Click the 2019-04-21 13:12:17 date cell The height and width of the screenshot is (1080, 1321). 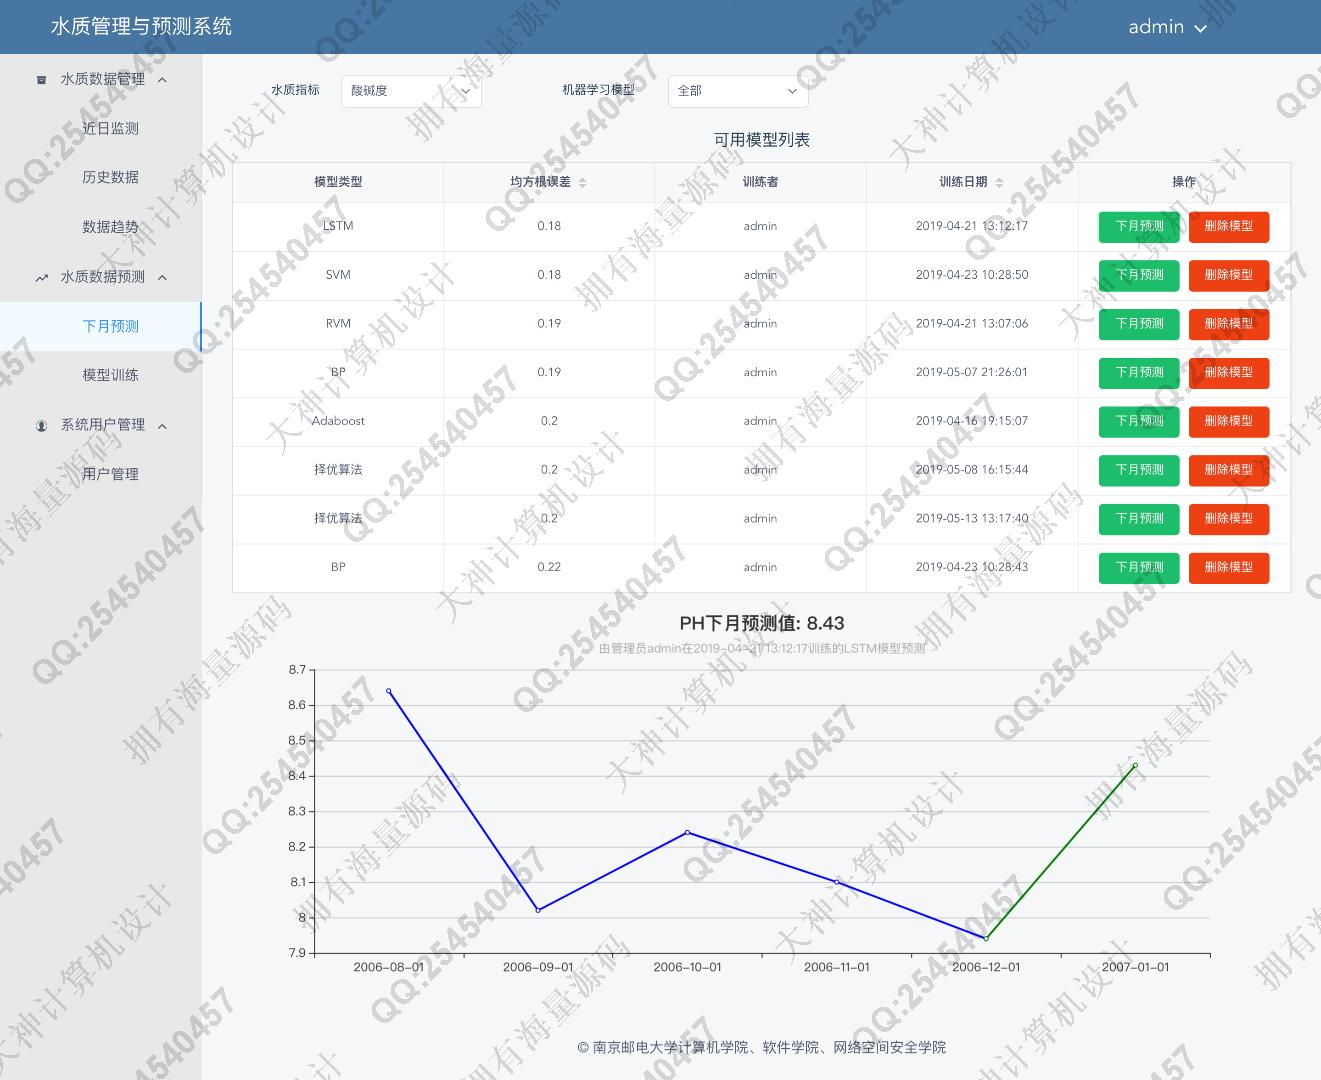(x=972, y=226)
